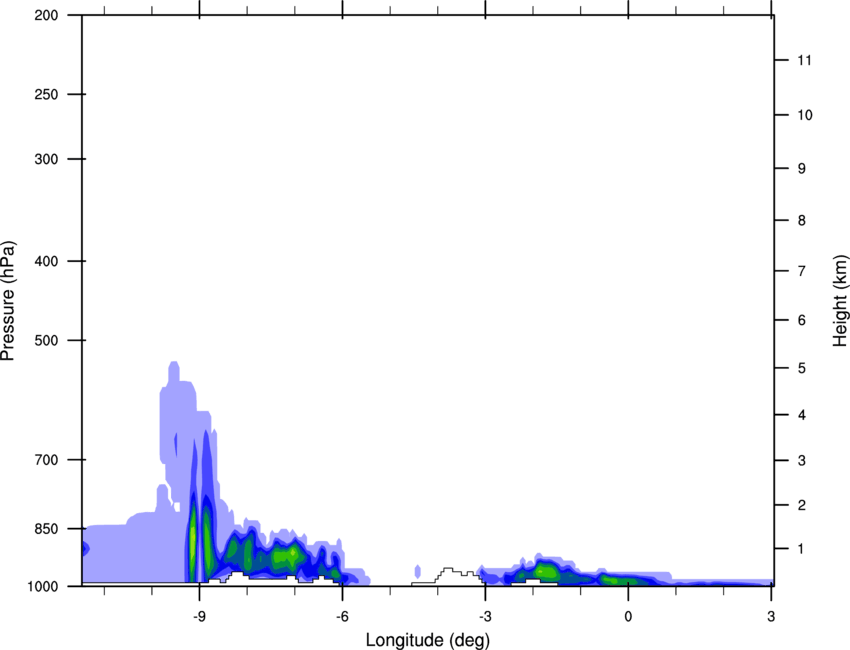Viewport: 850px width, 650px height.
Task: Pick the 10 km height label
Action: tap(805, 115)
